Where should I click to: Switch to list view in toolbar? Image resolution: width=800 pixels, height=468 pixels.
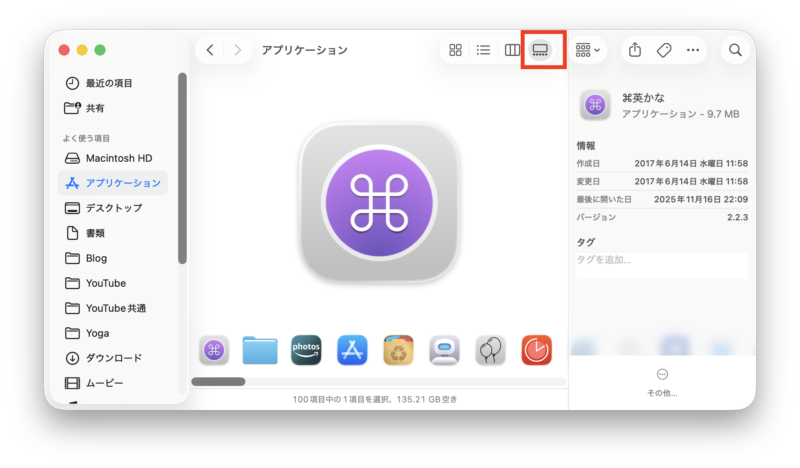click(x=483, y=50)
